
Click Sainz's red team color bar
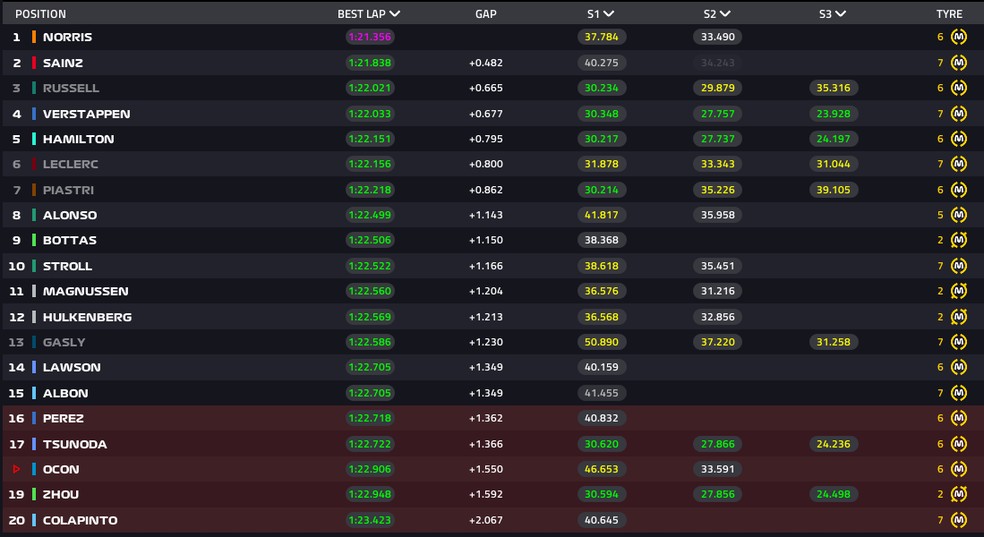[34, 63]
